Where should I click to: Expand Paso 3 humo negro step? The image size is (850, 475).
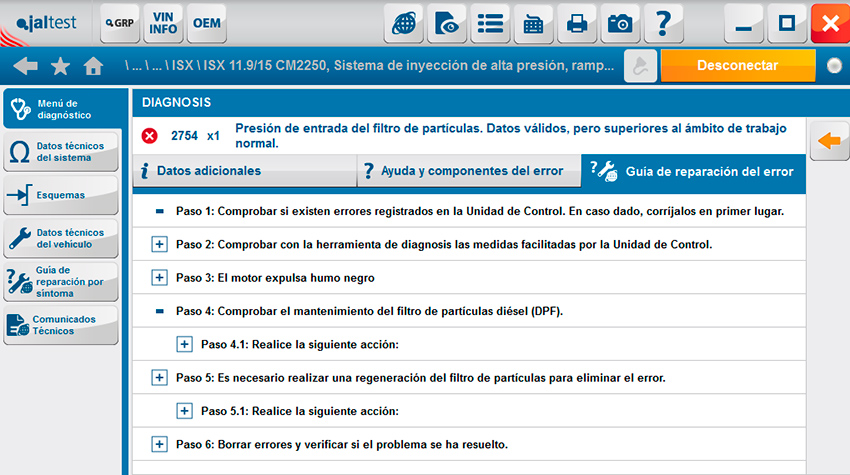click(159, 278)
